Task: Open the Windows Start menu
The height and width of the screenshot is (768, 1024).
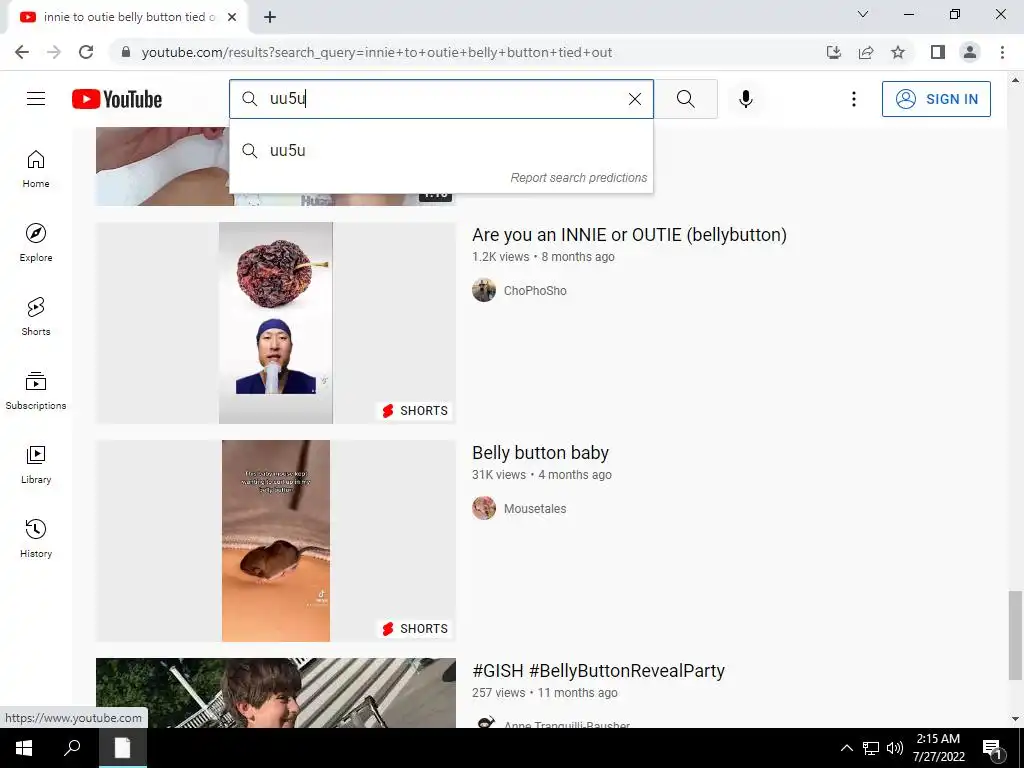Action: pyautogui.click(x=24, y=748)
